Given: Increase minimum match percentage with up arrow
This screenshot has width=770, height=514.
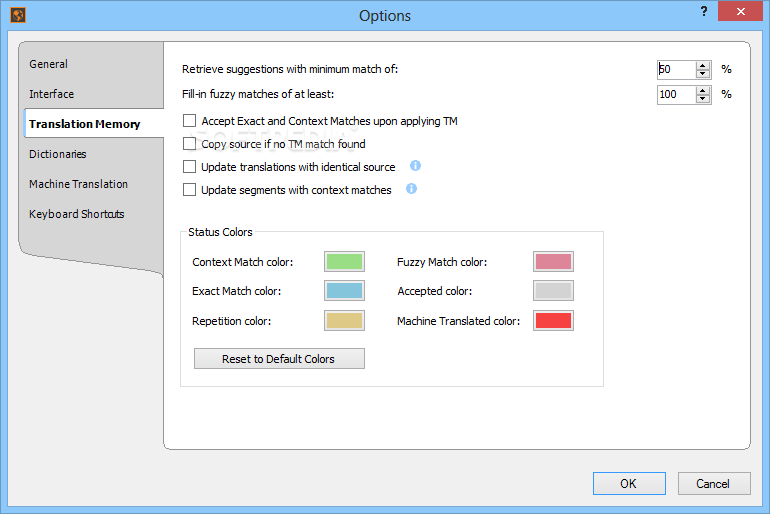Looking at the screenshot, I should click(702, 65).
